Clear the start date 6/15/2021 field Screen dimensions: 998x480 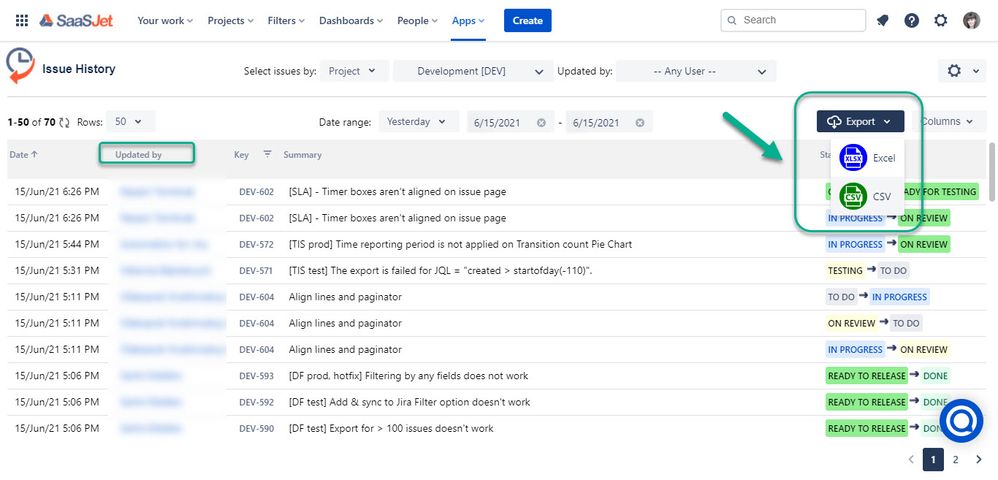pyautogui.click(x=541, y=122)
